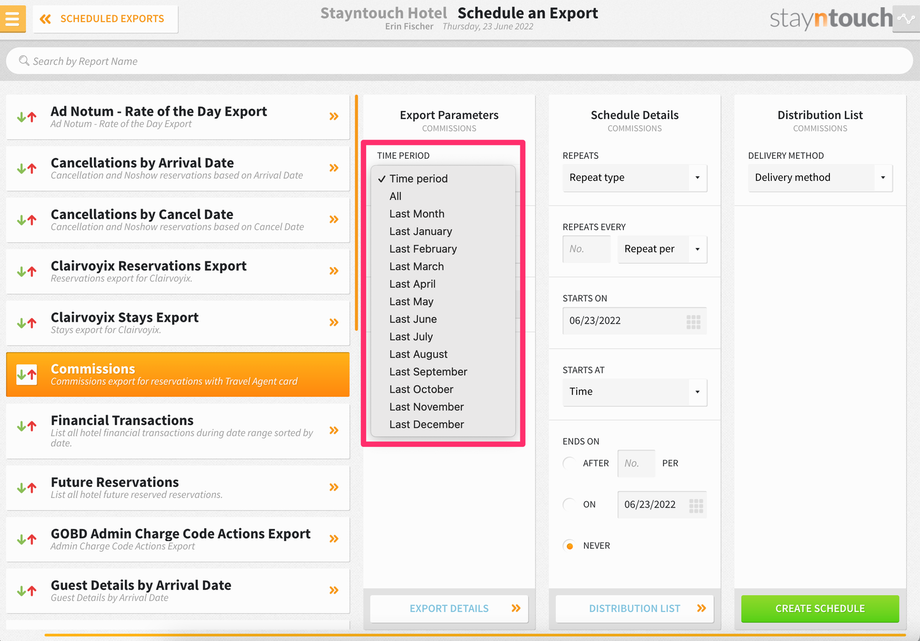Click the orange report list scrollbar
Viewport: 920px width, 641px height.
[356, 213]
